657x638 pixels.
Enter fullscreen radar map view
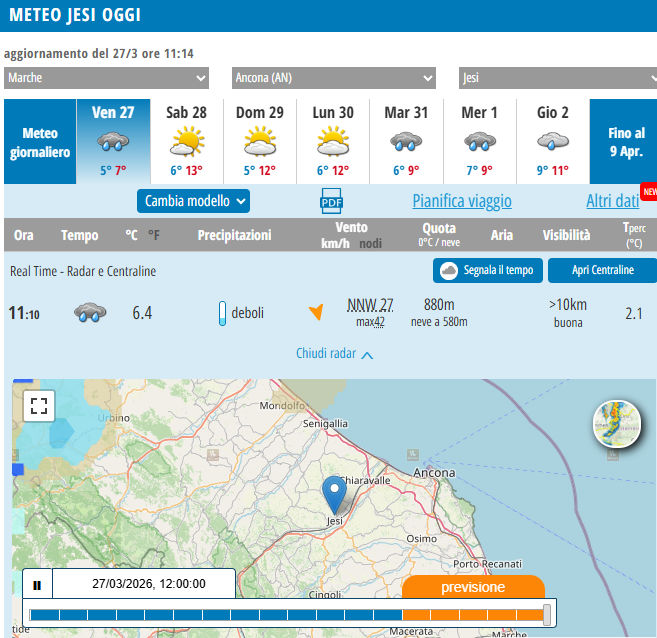(39, 405)
